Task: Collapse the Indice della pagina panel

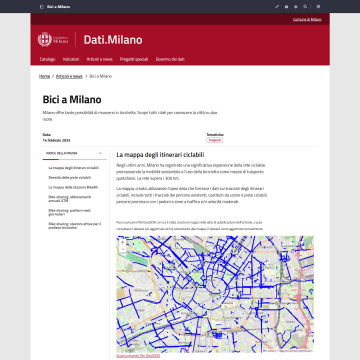Action: pos(100,153)
